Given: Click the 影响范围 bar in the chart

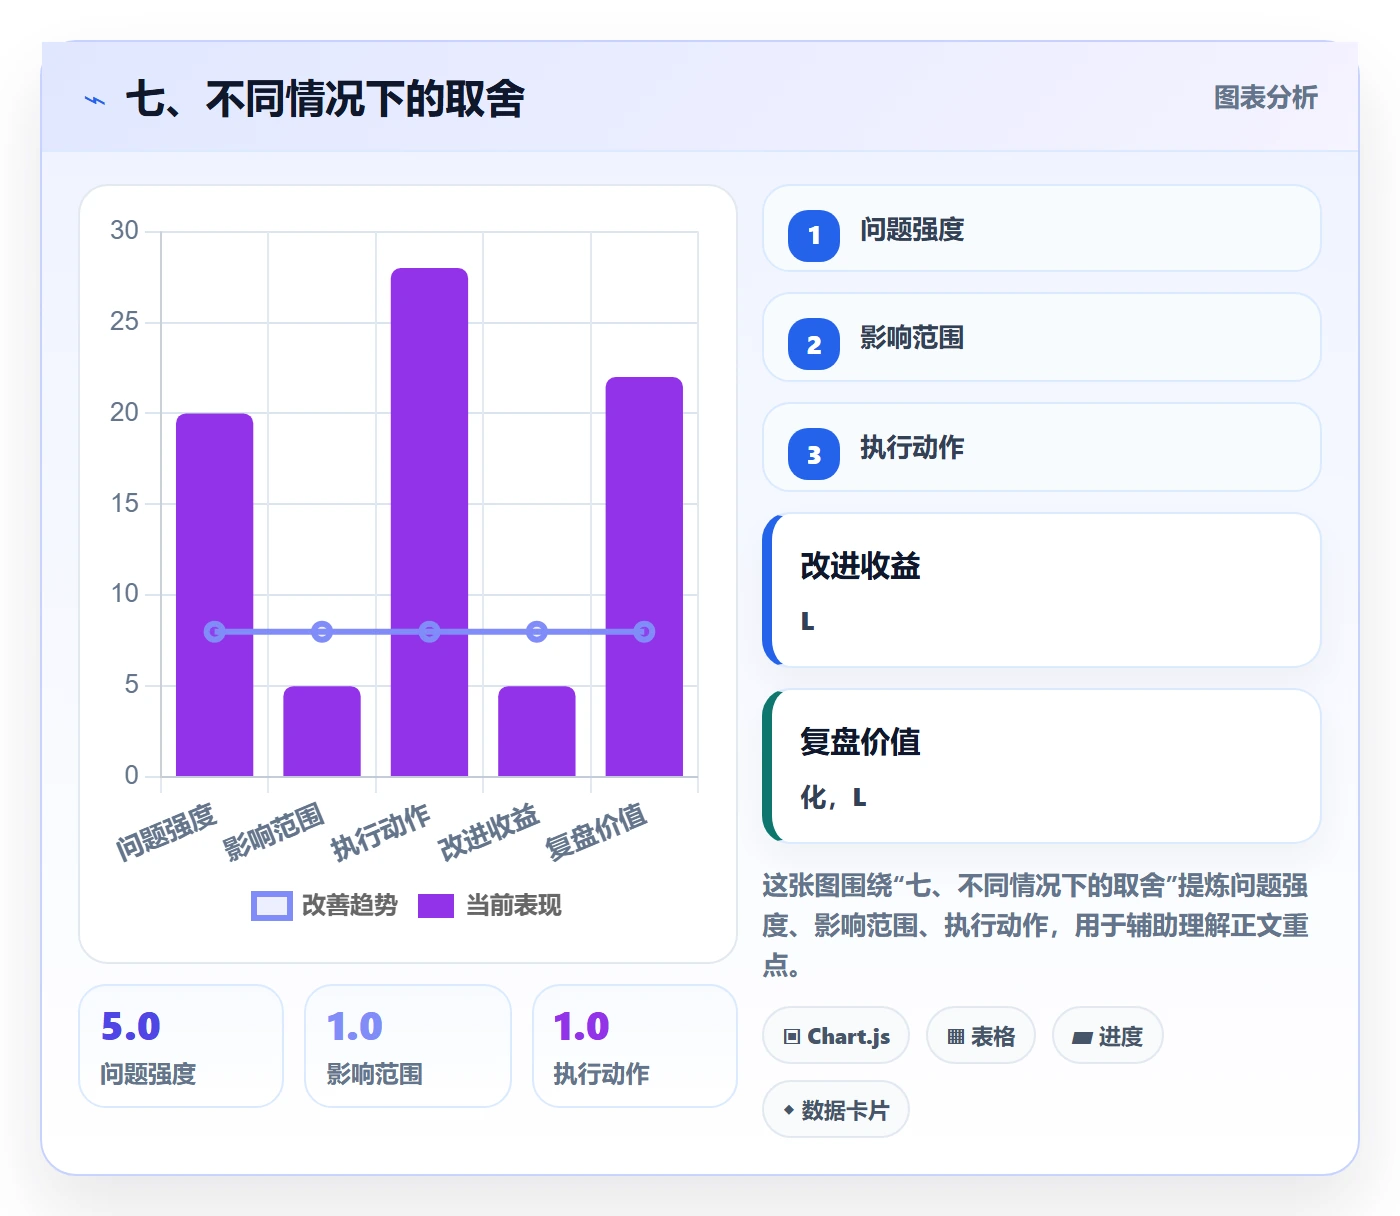Looking at the screenshot, I should click(x=322, y=731).
